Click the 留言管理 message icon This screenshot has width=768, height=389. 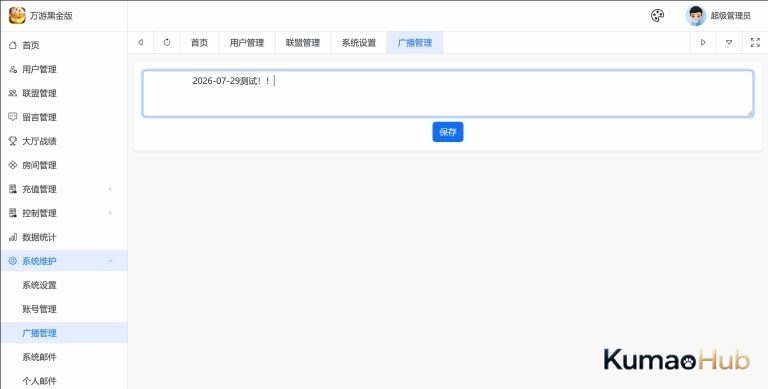point(13,117)
